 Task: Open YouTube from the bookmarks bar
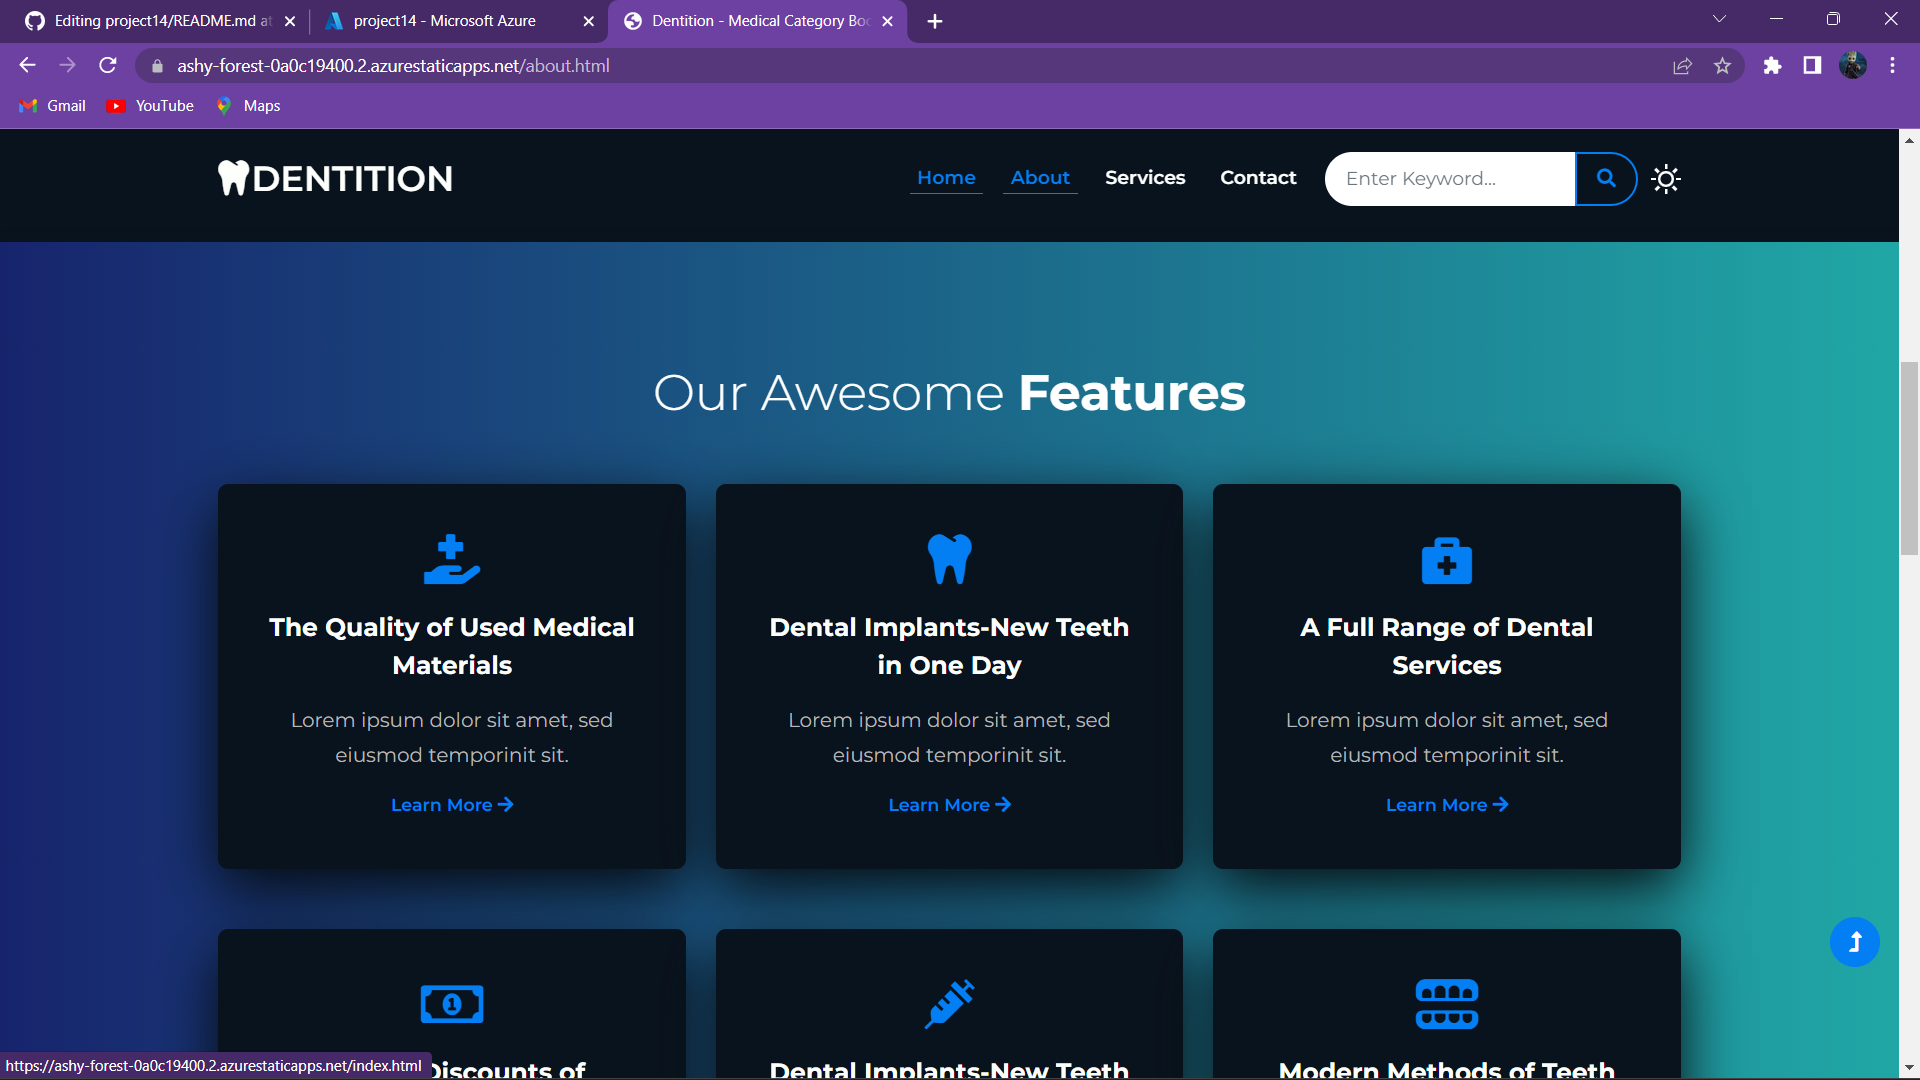pyautogui.click(x=149, y=106)
